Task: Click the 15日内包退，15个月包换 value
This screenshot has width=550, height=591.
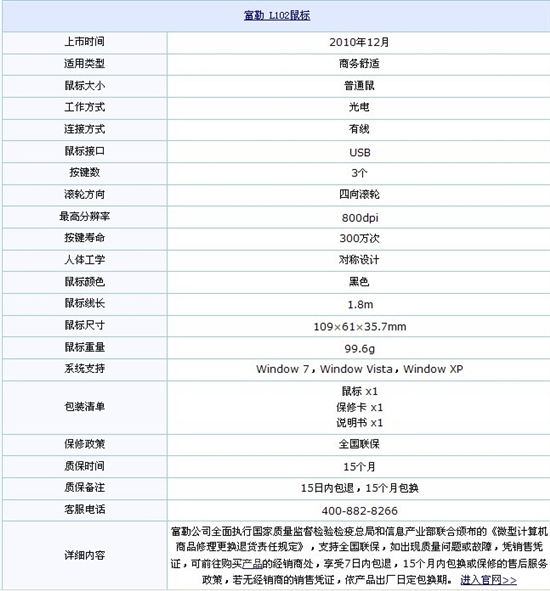Action: (x=360, y=488)
